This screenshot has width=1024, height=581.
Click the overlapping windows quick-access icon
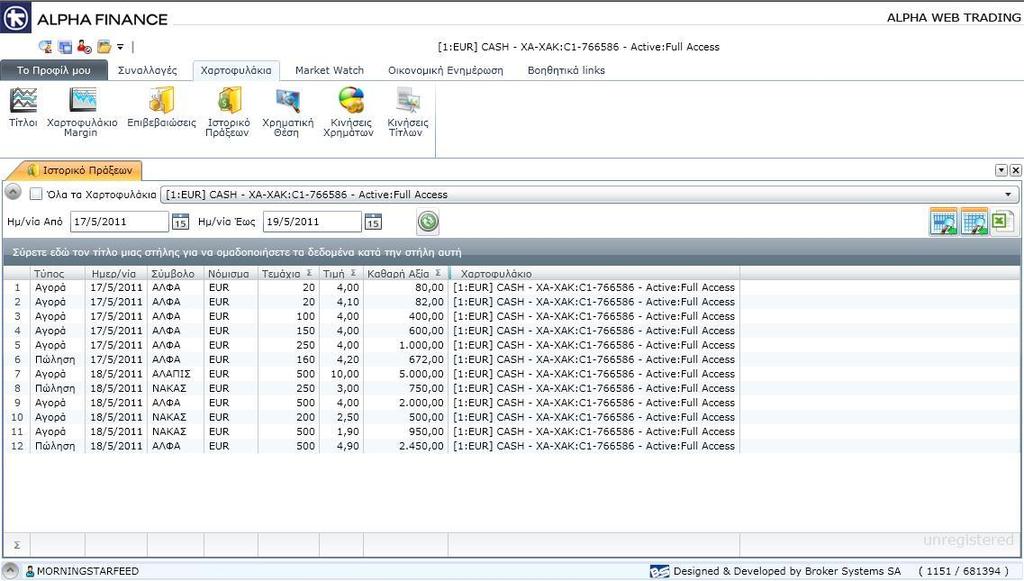click(x=65, y=47)
